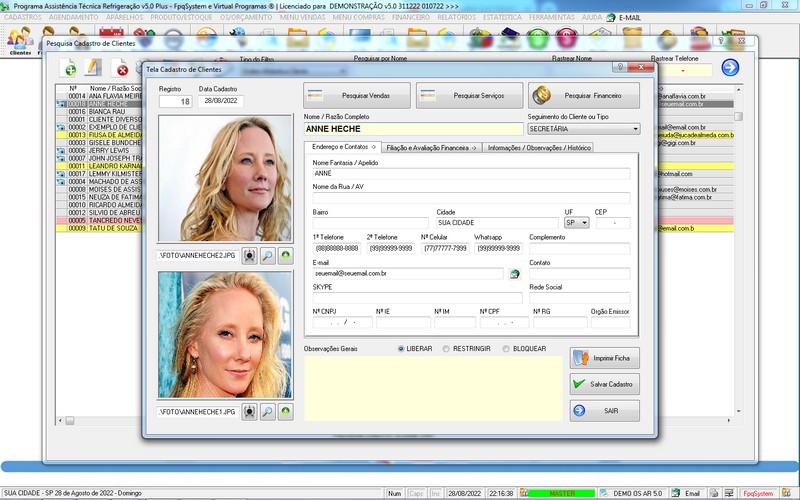Click the SAIR button

605,411
